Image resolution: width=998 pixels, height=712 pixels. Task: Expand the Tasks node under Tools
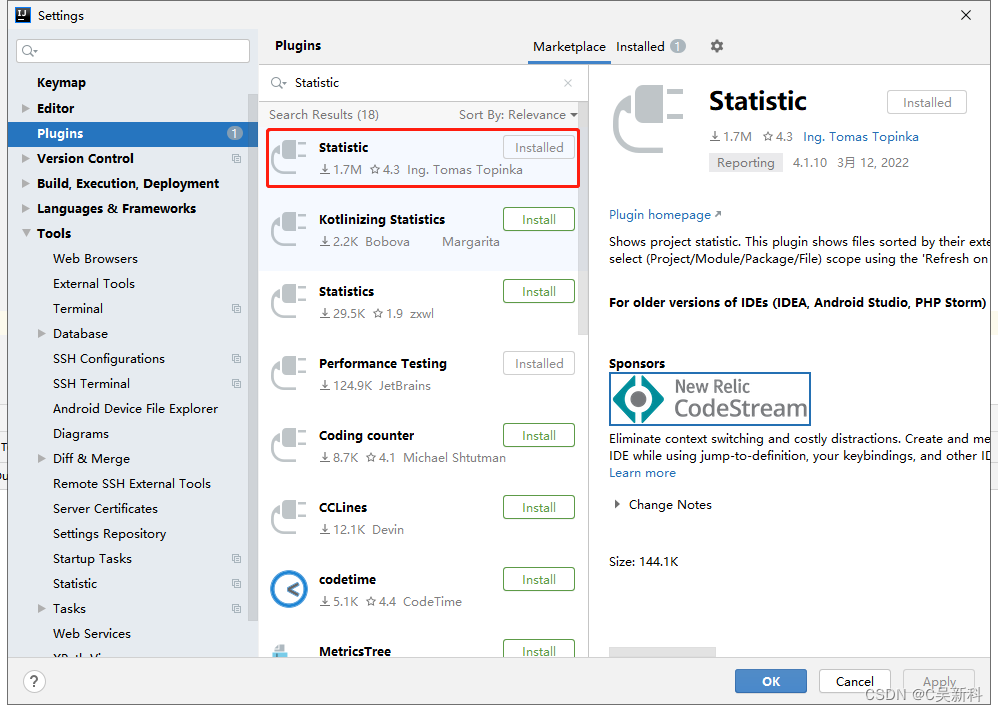[x=41, y=609]
